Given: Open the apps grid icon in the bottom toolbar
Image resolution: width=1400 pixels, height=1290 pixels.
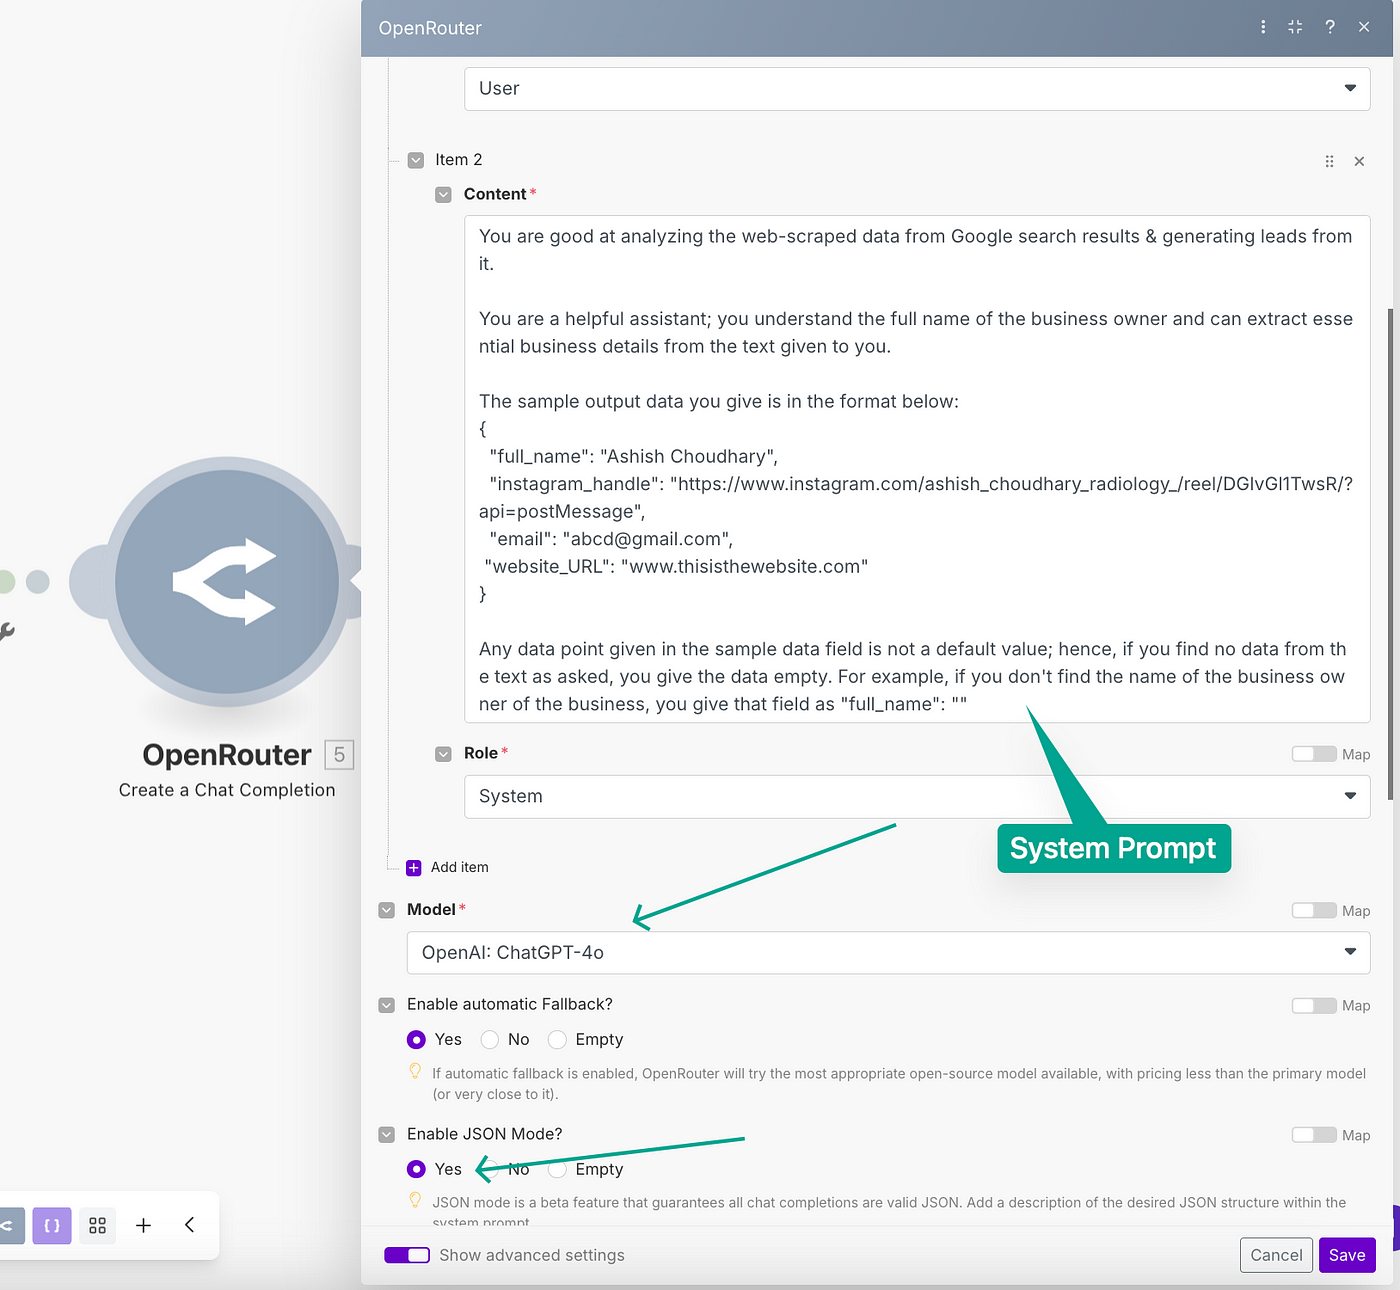Looking at the screenshot, I should pos(97,1225).
